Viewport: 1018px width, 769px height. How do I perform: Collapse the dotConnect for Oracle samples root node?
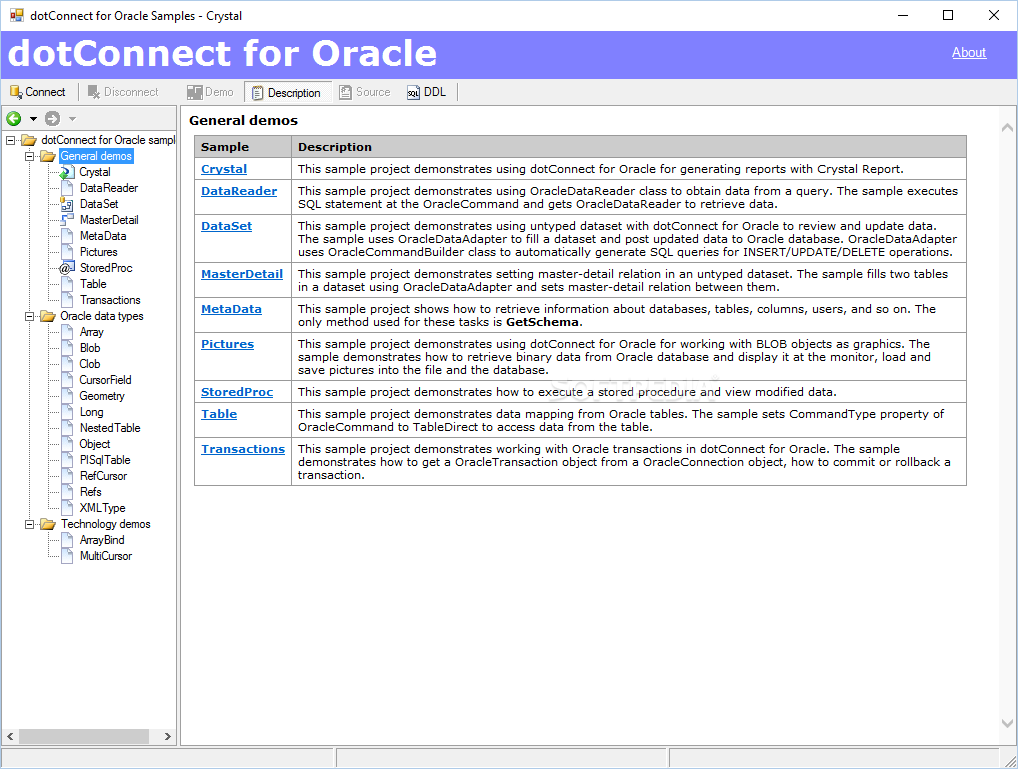pos(10,140)
